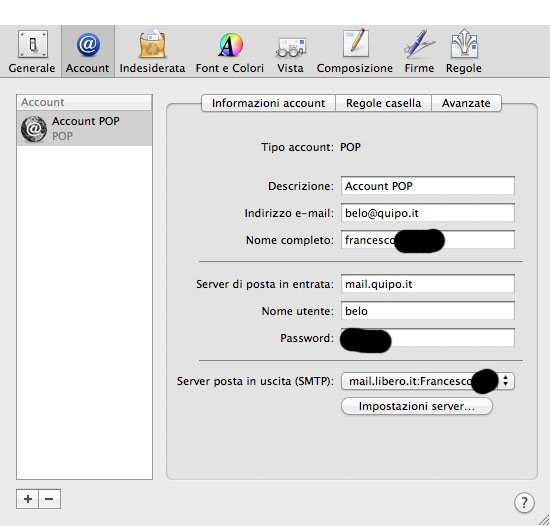Screen dimensions: 550x526
Task: Open the SMTP outgoing server dropdown
Action: pyautogui.click(x=428, y=381)
